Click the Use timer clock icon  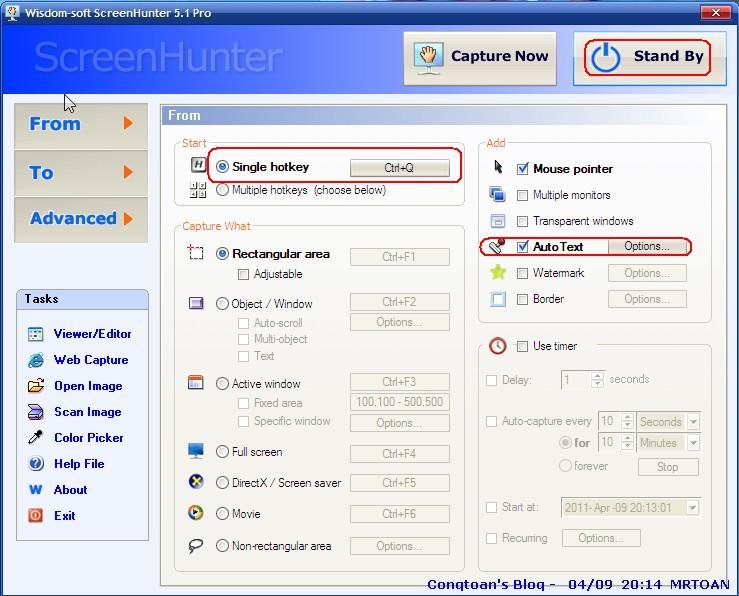coord(498,346)
